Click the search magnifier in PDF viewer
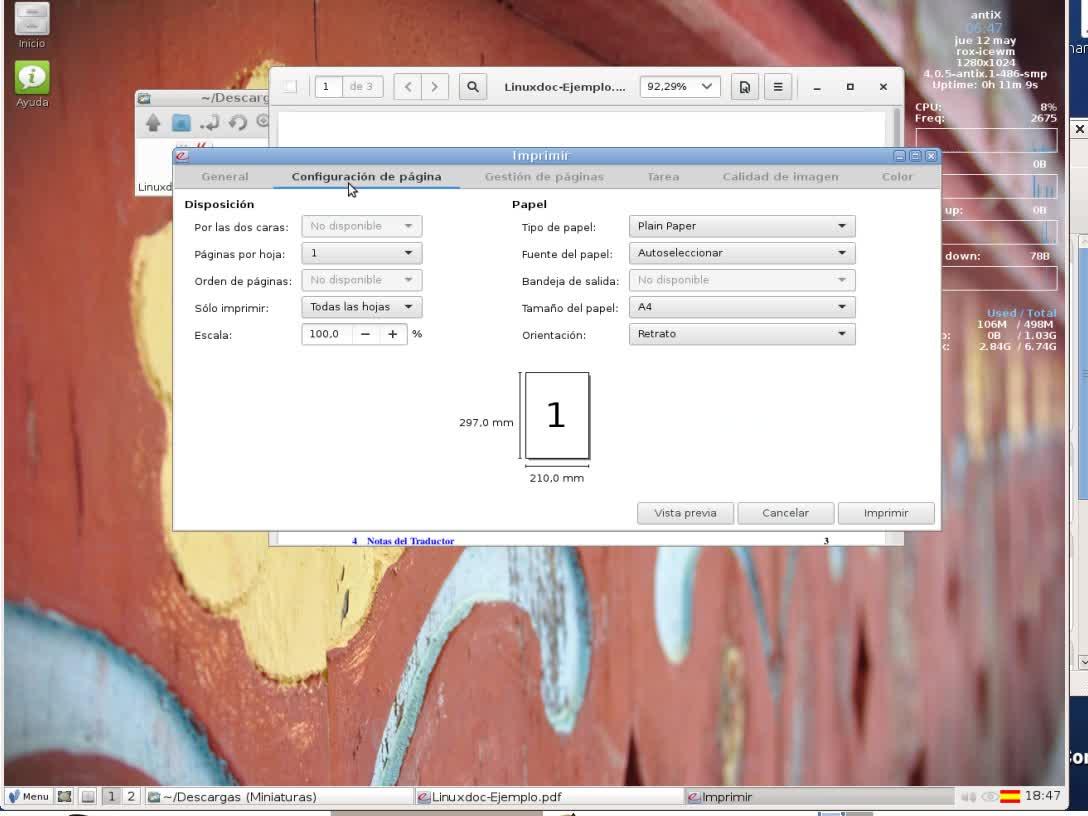Image resolution: width=1088 pixels, height=816 pixels. coord(473,87)
